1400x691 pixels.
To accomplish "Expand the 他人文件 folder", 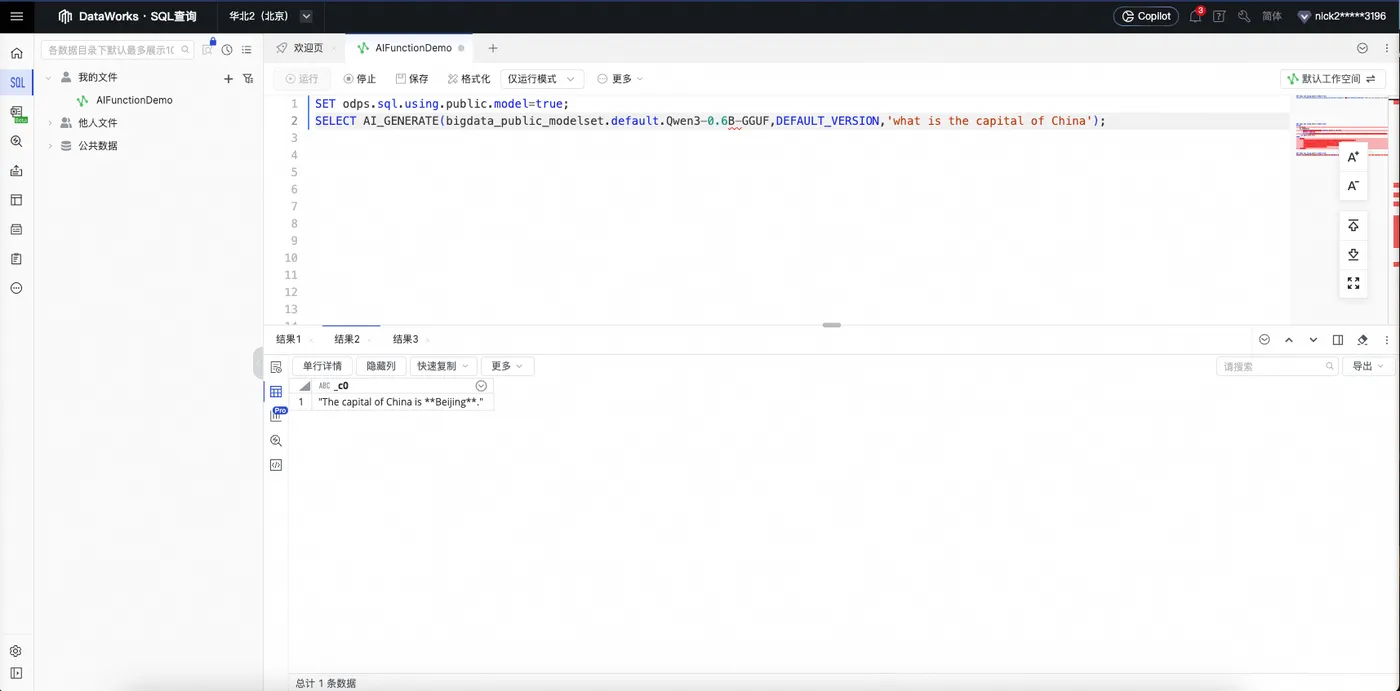I will [x=51, y=123].
